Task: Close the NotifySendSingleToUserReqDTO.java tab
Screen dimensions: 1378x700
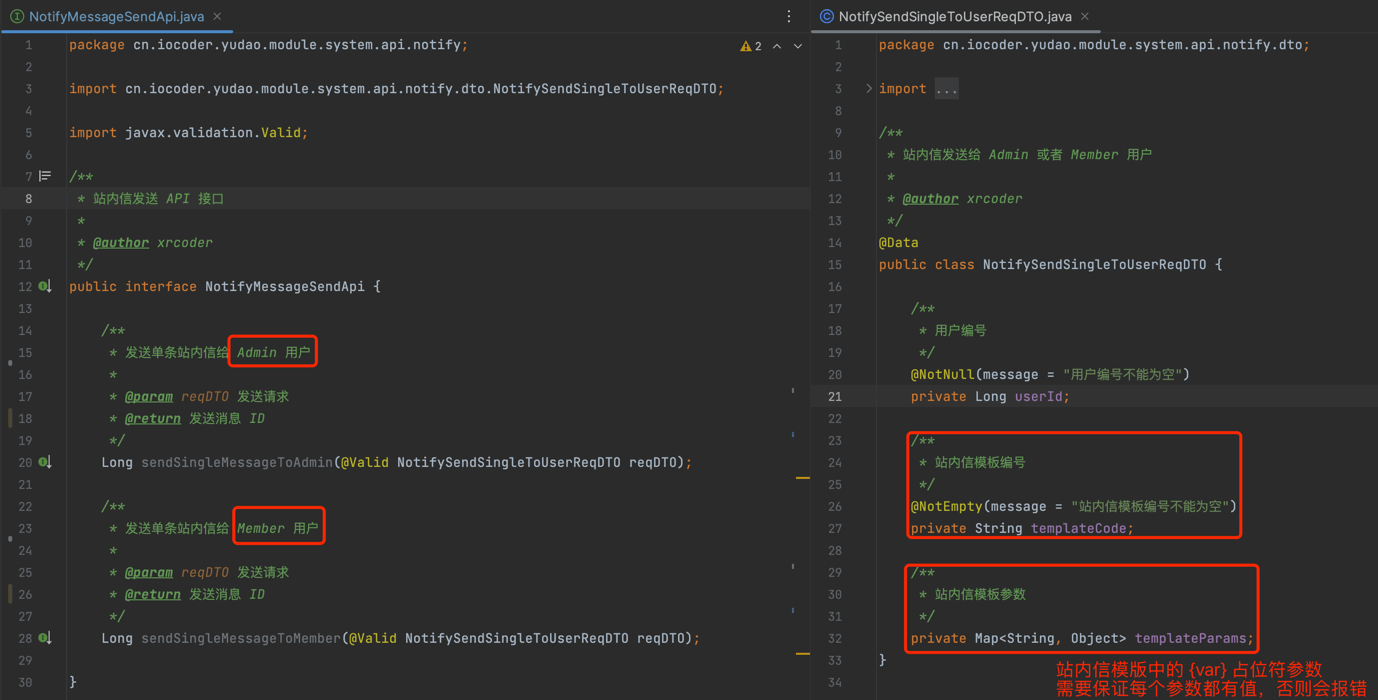Action: coord(1085,17)
